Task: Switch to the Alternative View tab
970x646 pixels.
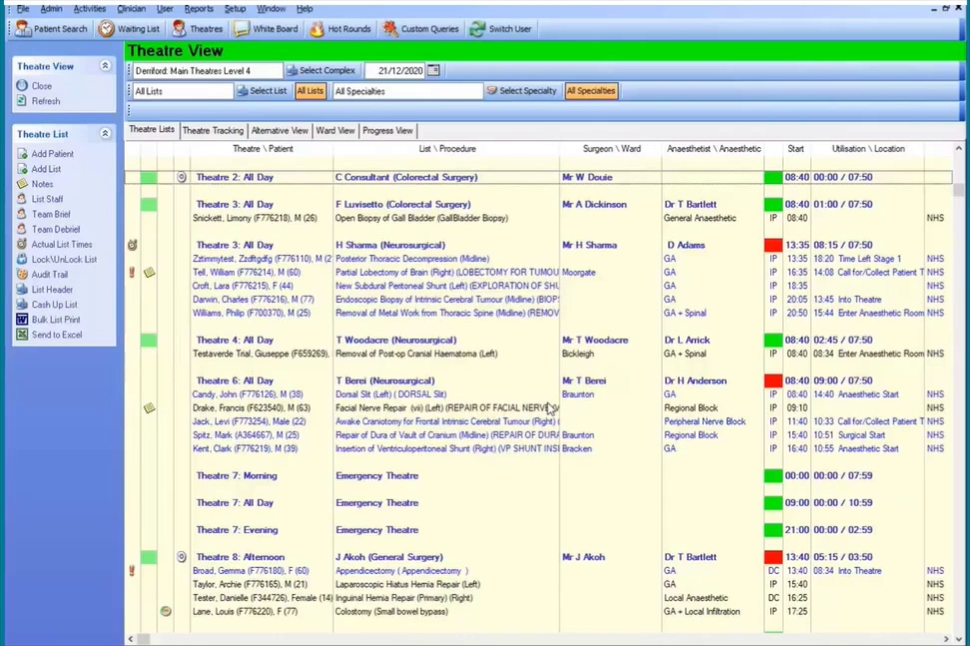Action: coord(280,131)
